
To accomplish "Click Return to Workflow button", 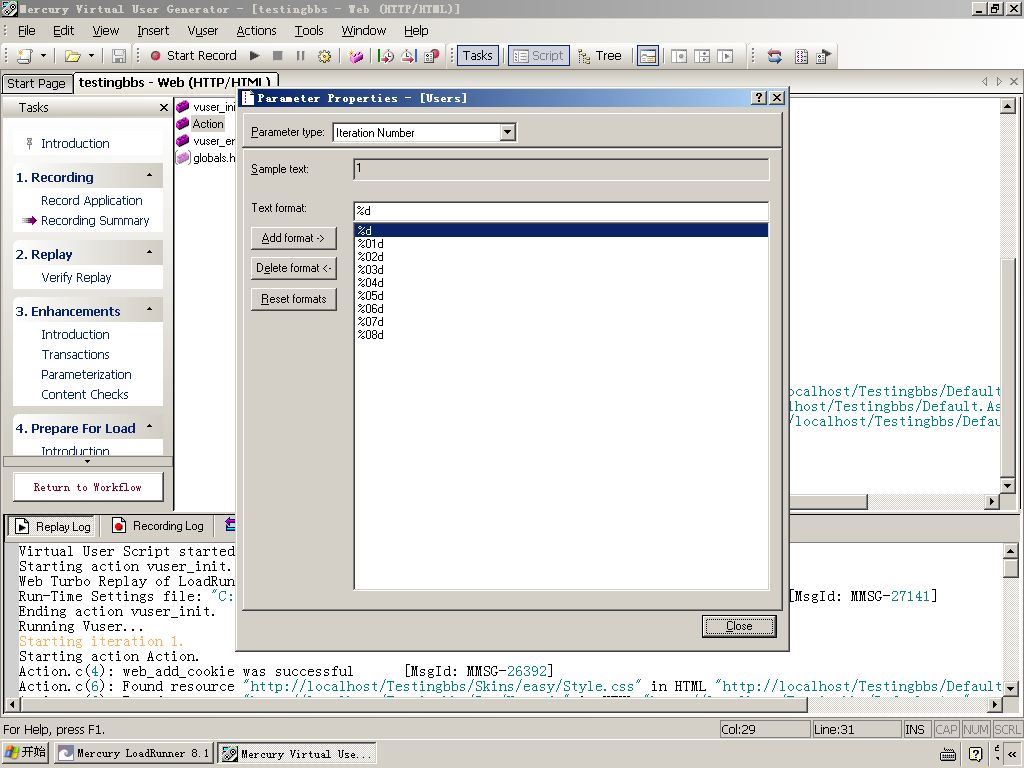I will click(x=88, y=487).
